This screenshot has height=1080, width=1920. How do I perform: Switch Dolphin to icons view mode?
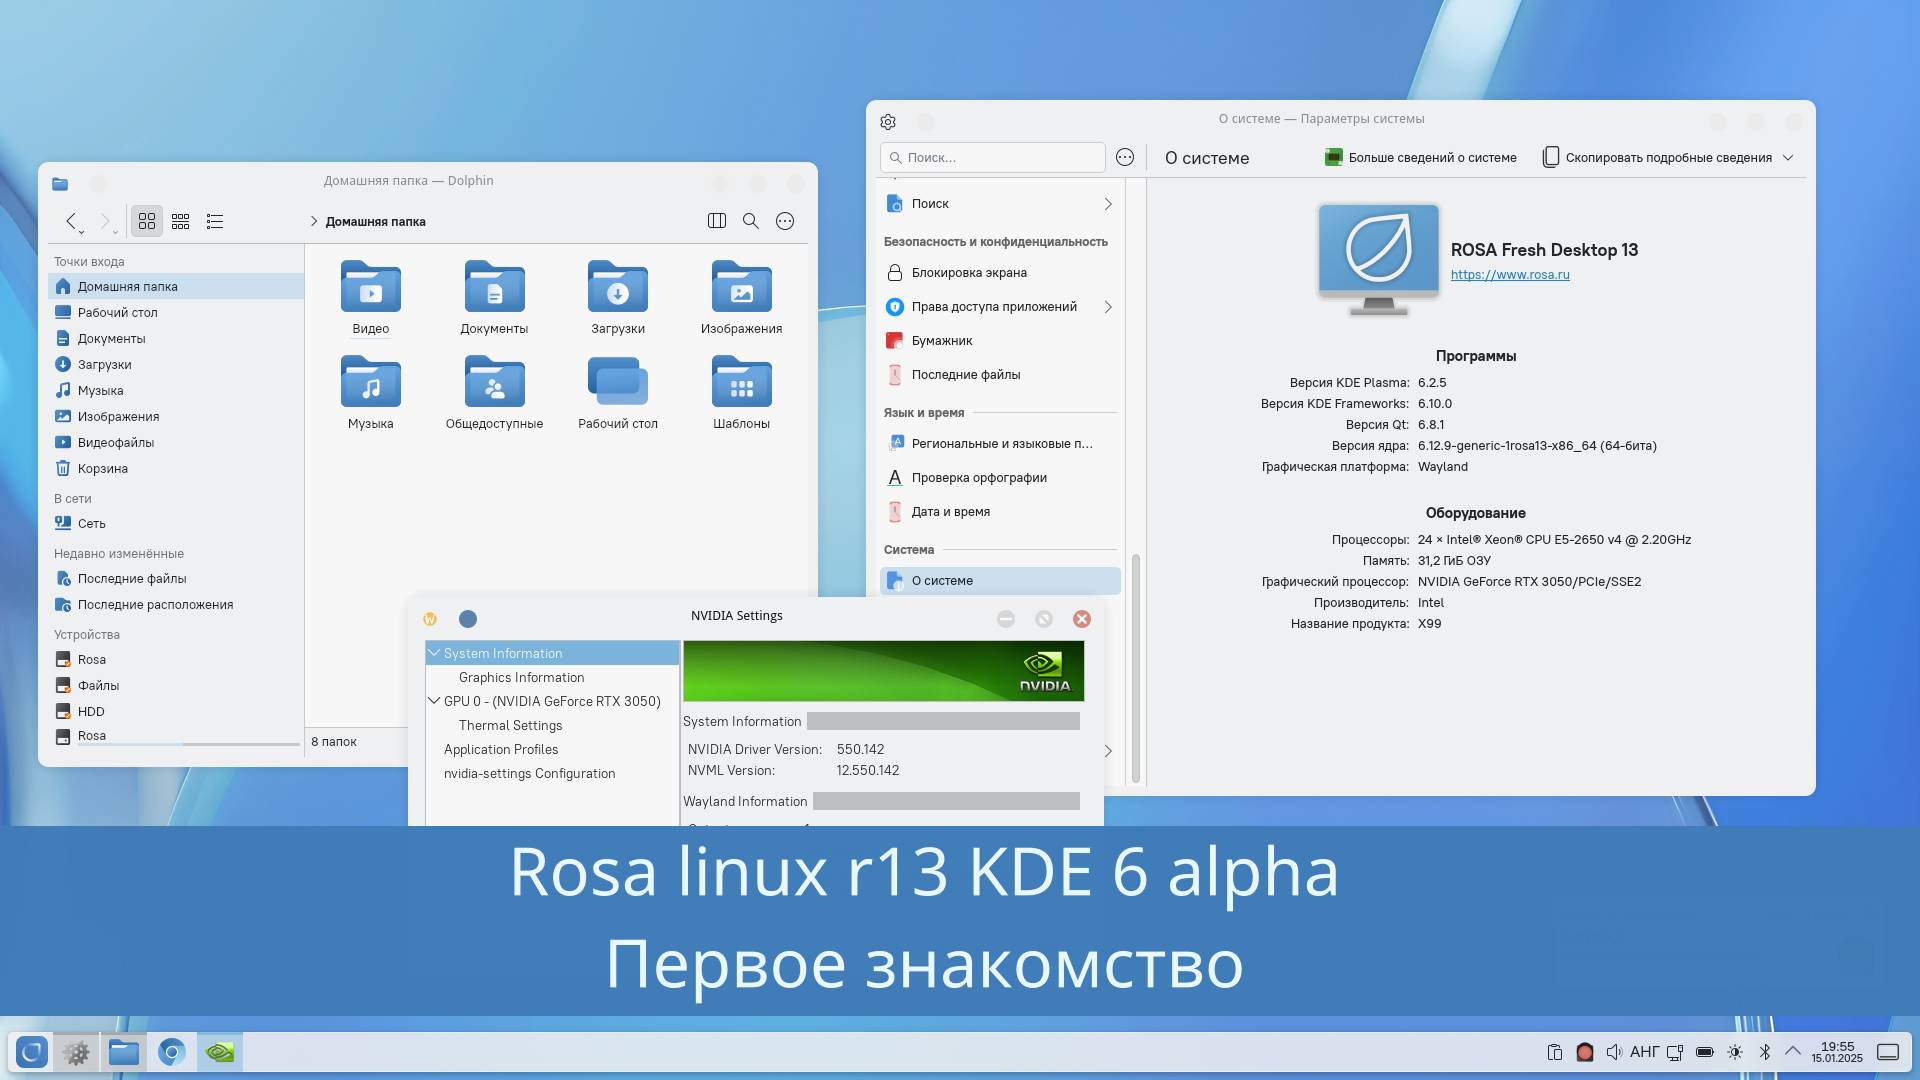(x=147, y=221)
